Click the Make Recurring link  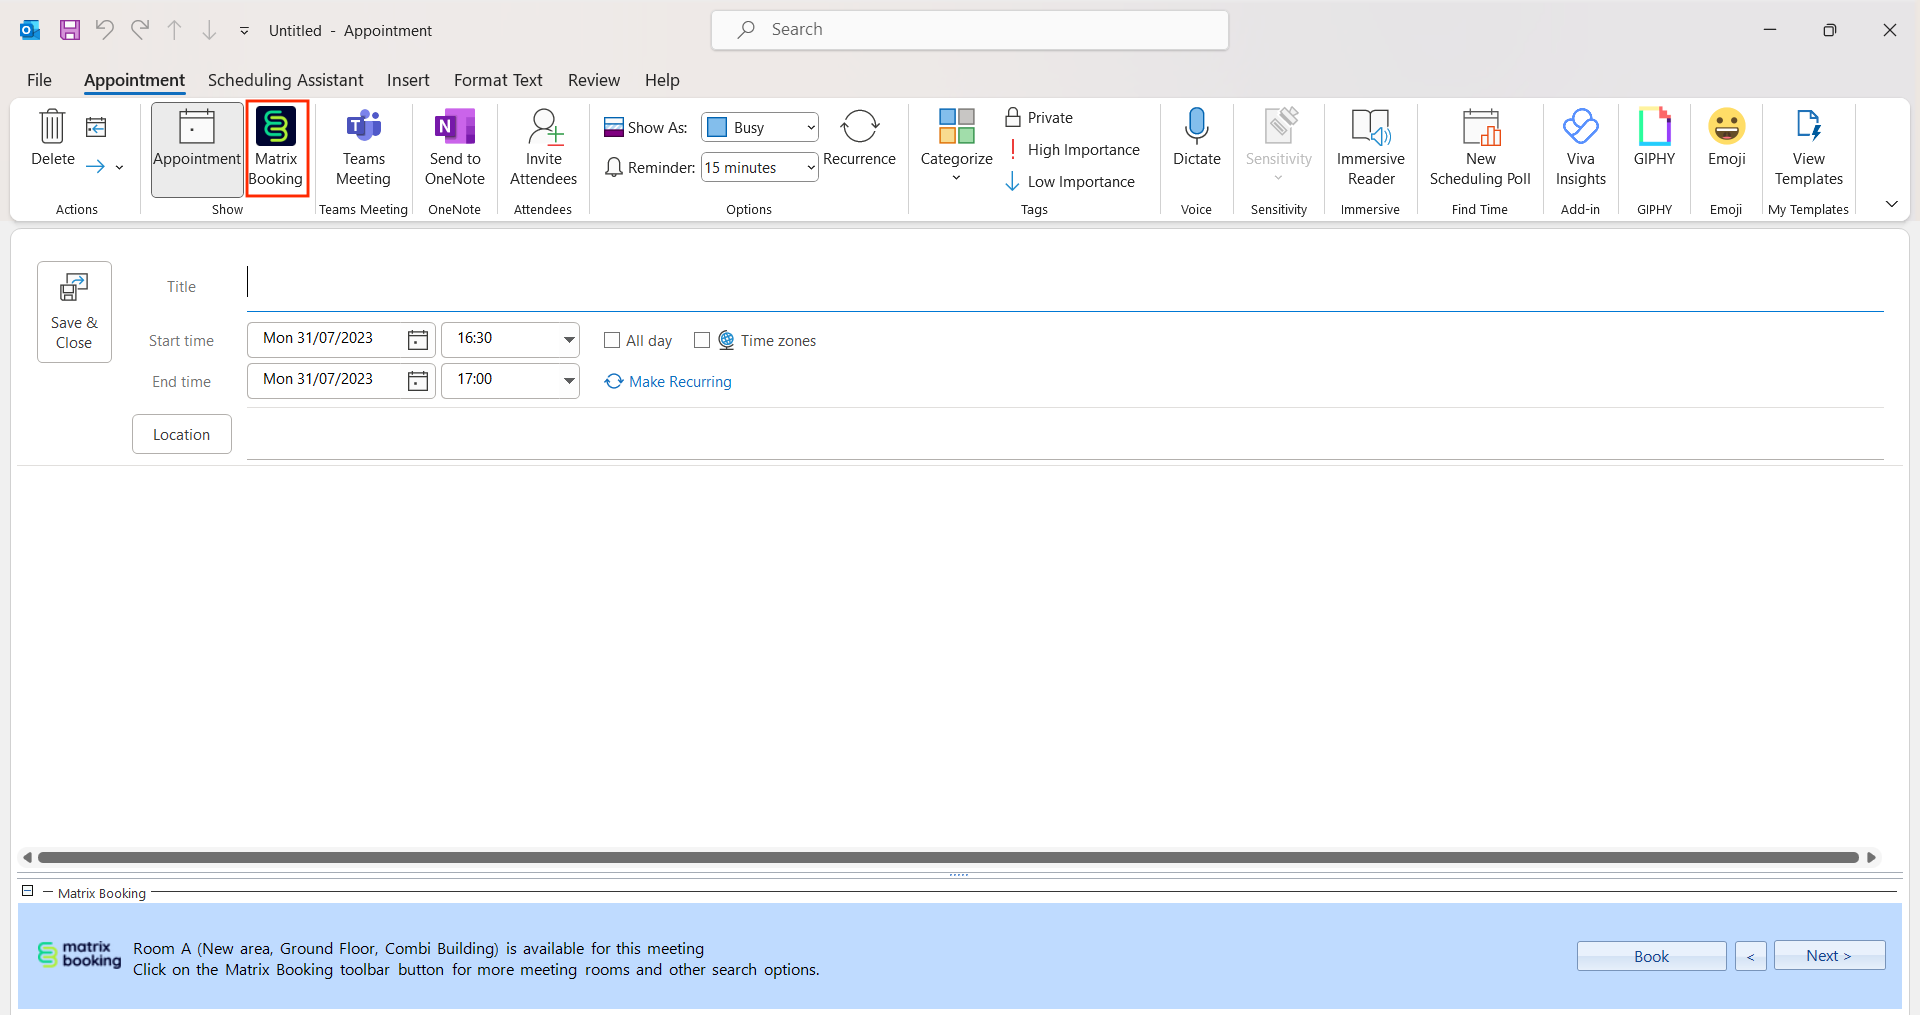click(x=679, y=382)
